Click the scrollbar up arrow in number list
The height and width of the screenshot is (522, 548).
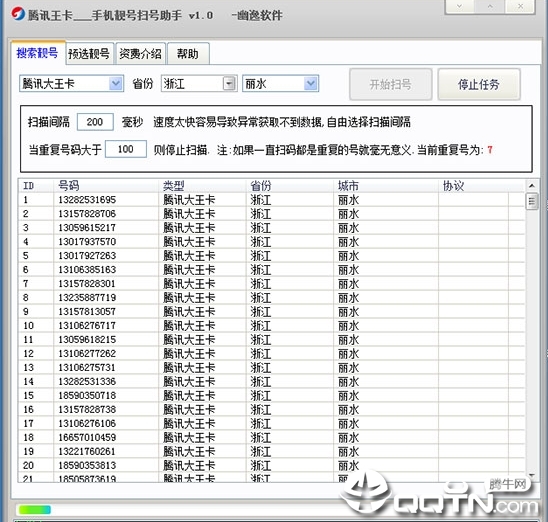[532, 186]
